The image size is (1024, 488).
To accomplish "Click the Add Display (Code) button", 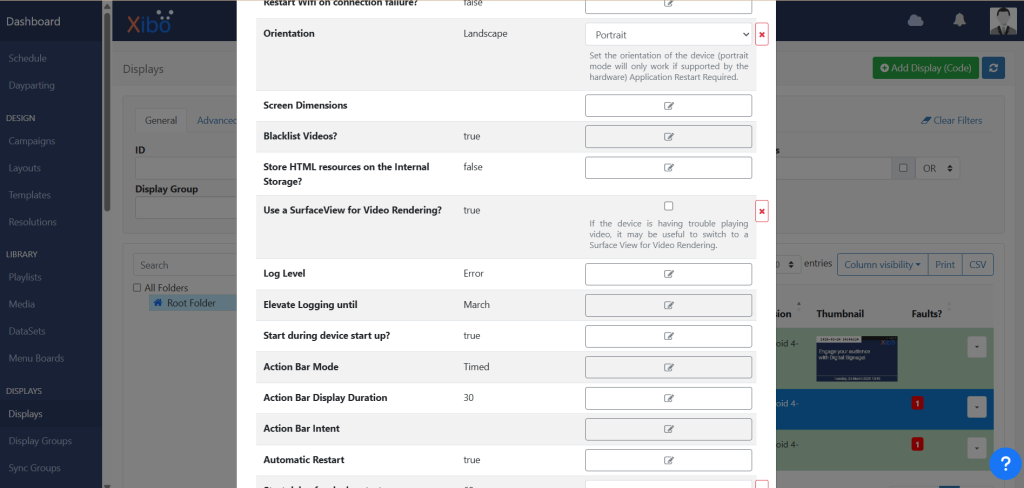I will point(925,68).
